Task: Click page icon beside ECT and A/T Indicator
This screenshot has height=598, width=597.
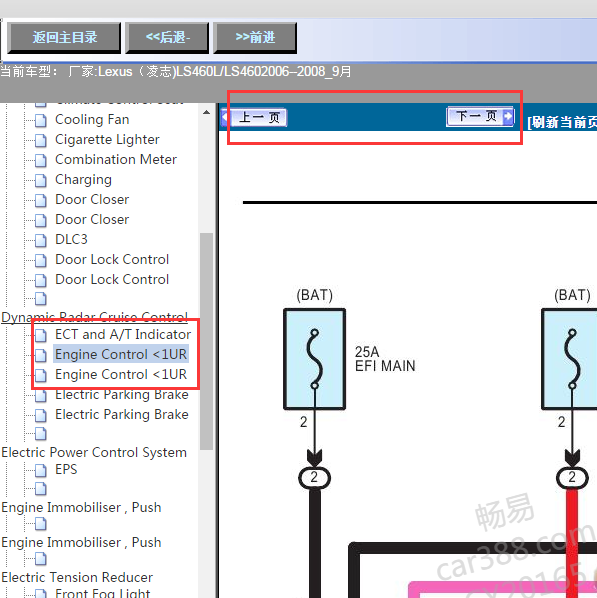Action: click(41, 335)
